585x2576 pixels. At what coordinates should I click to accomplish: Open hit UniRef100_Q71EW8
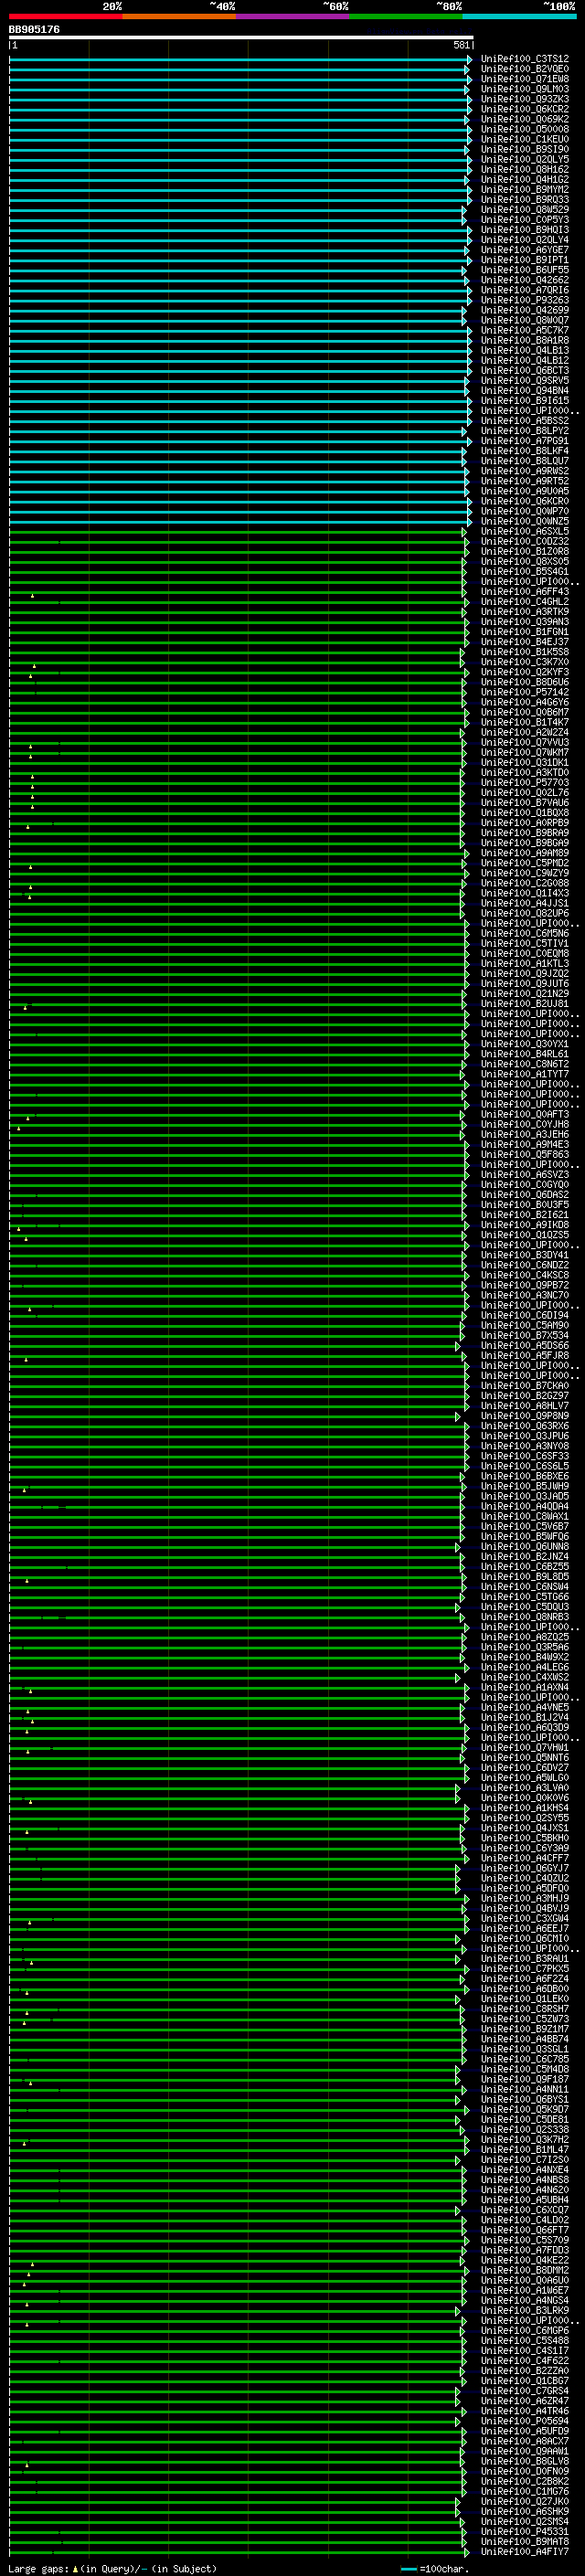(x=525, y=79)
